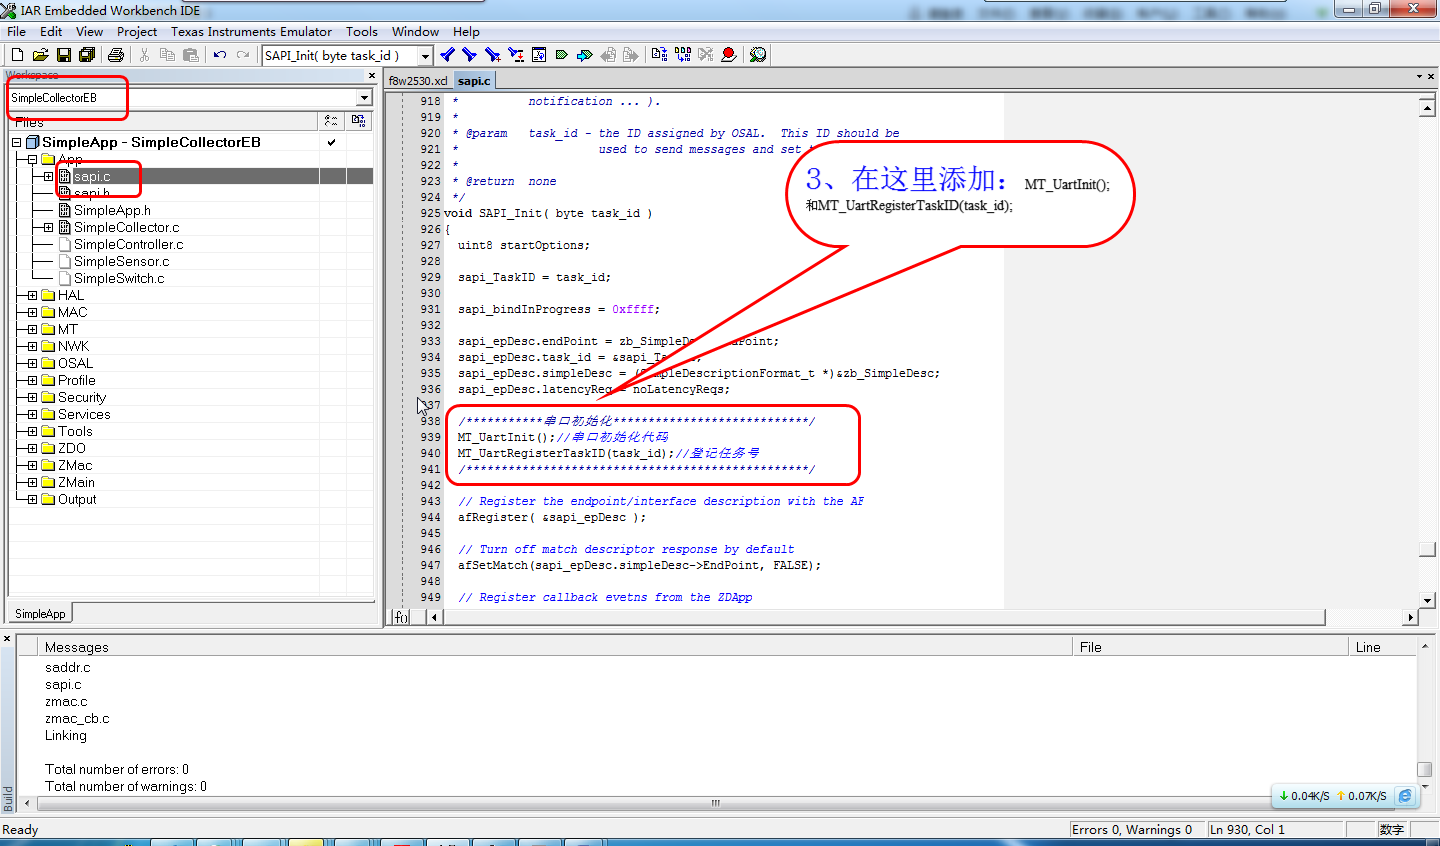This screenshot has height=846, width=1440.
Task: Switch to the f8w2530.xcl editor tab
Action: click(x=418, y=81)
